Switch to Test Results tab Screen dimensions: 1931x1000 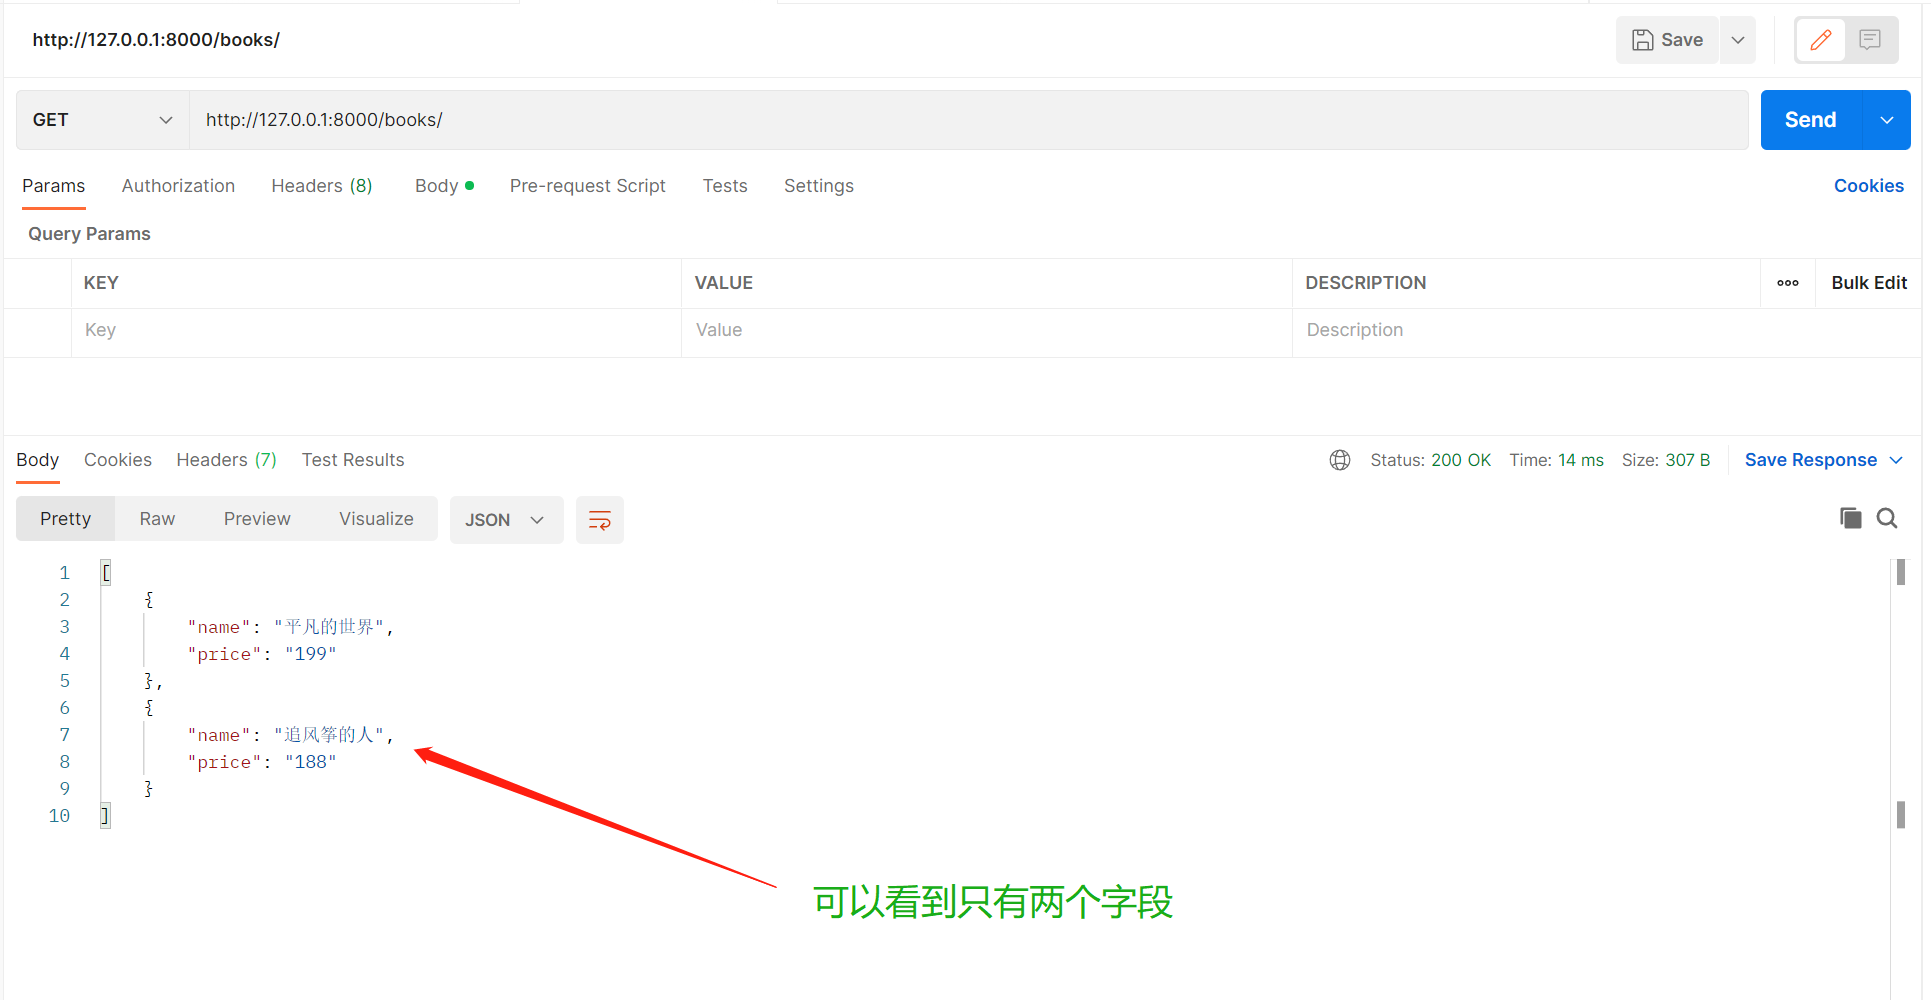[353, 460]
